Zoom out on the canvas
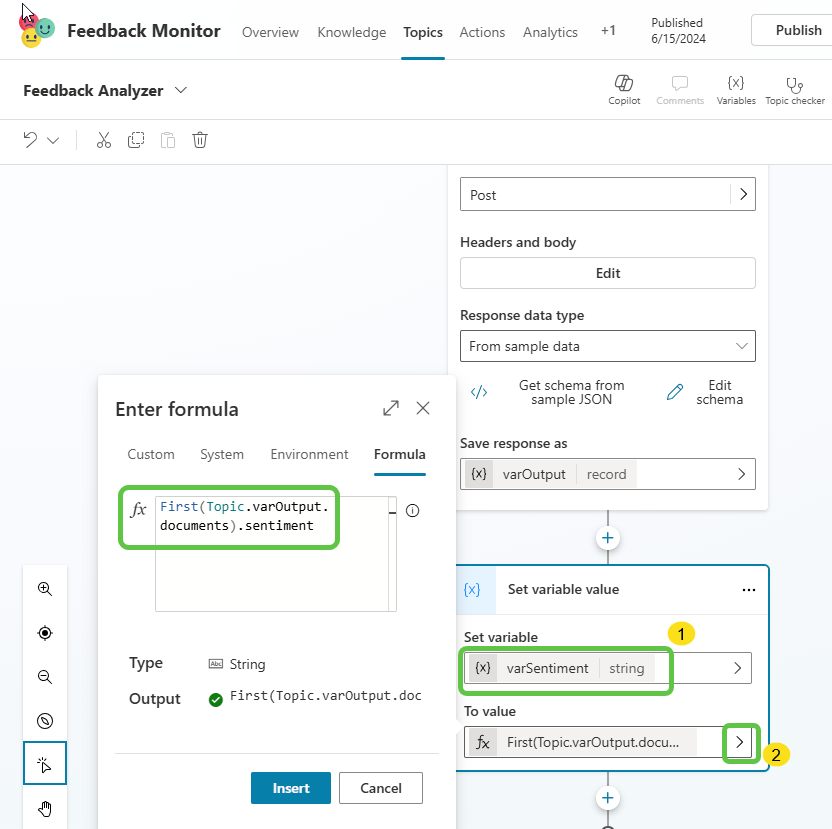This screenshot has height=829, width=832. (45, 677)
